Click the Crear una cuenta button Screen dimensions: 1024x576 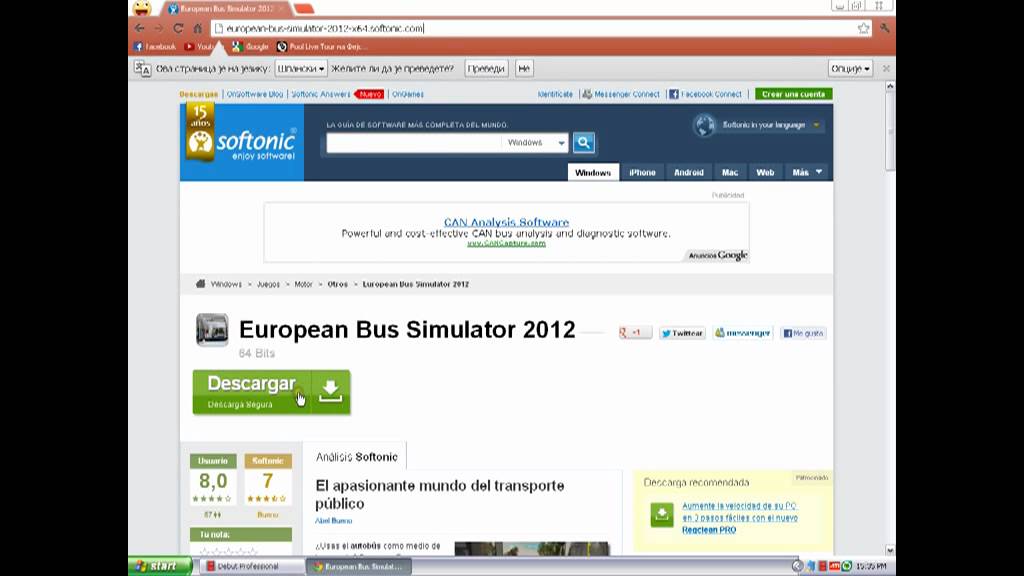click(793, 94)
